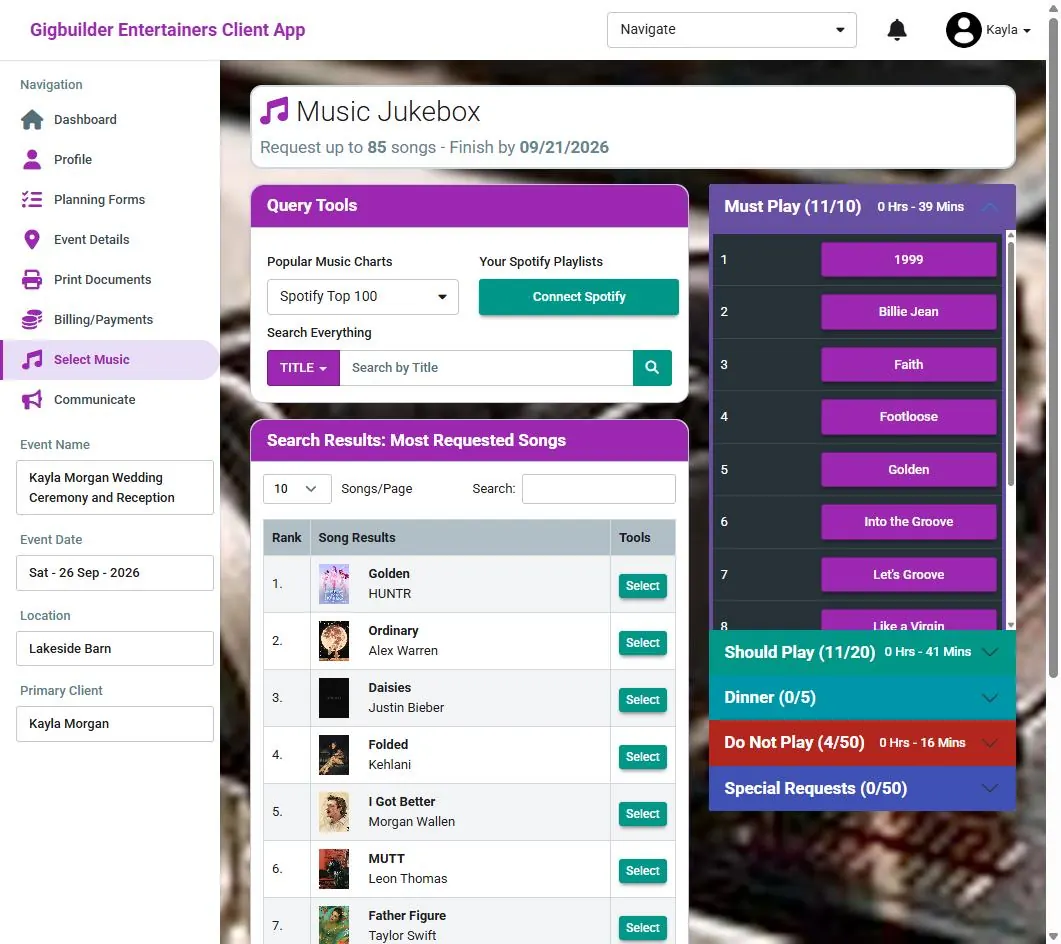Open the notifications bell icon
Screen dimensions: 1061x944
point(897,30)
